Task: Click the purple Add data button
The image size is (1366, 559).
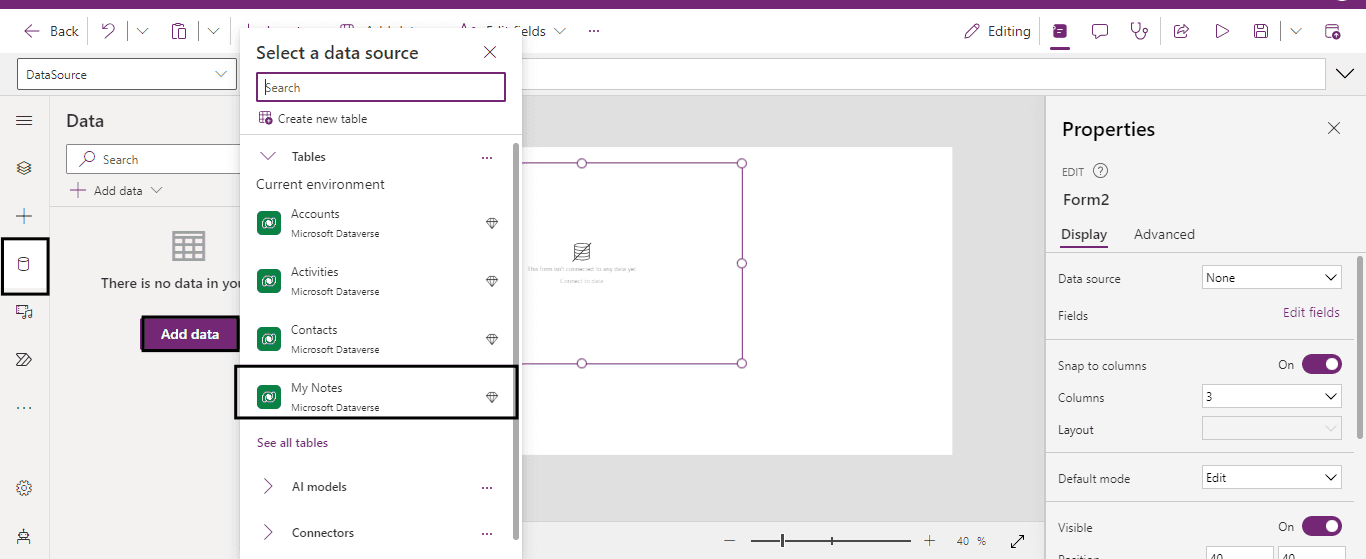Action: click(190, 334)
